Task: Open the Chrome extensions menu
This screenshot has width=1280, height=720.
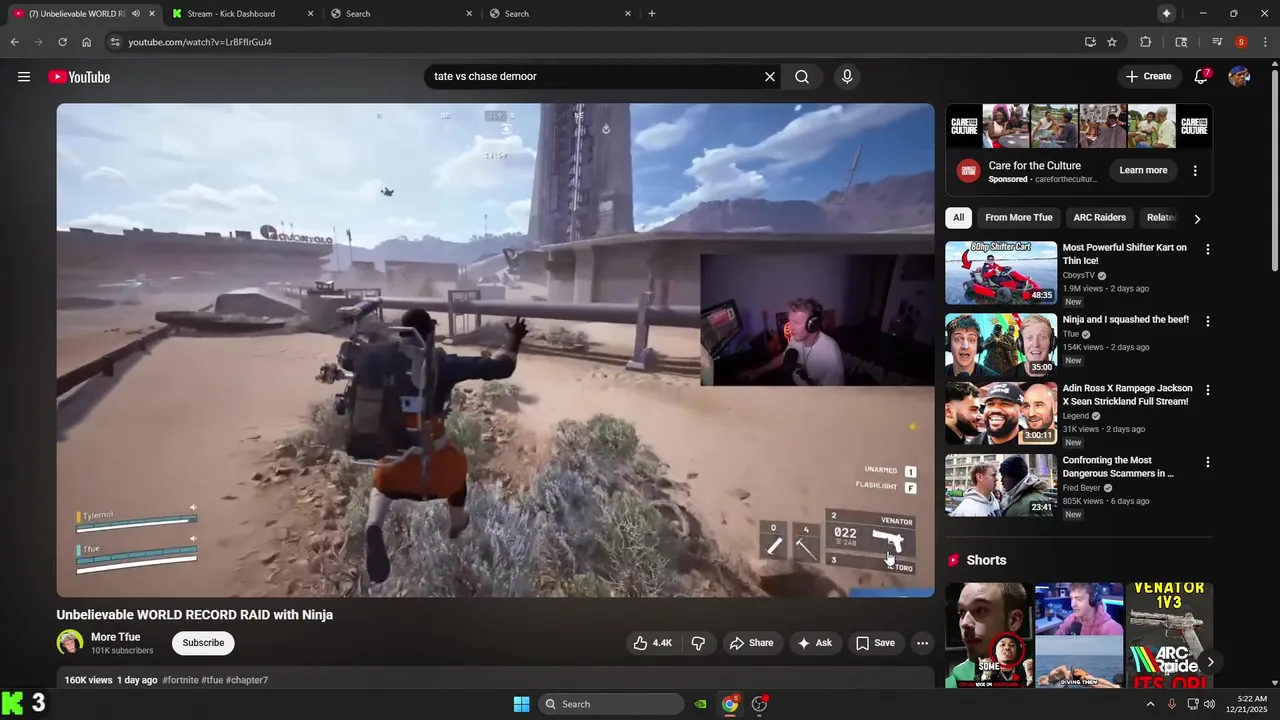Action: click(1146, 42)
